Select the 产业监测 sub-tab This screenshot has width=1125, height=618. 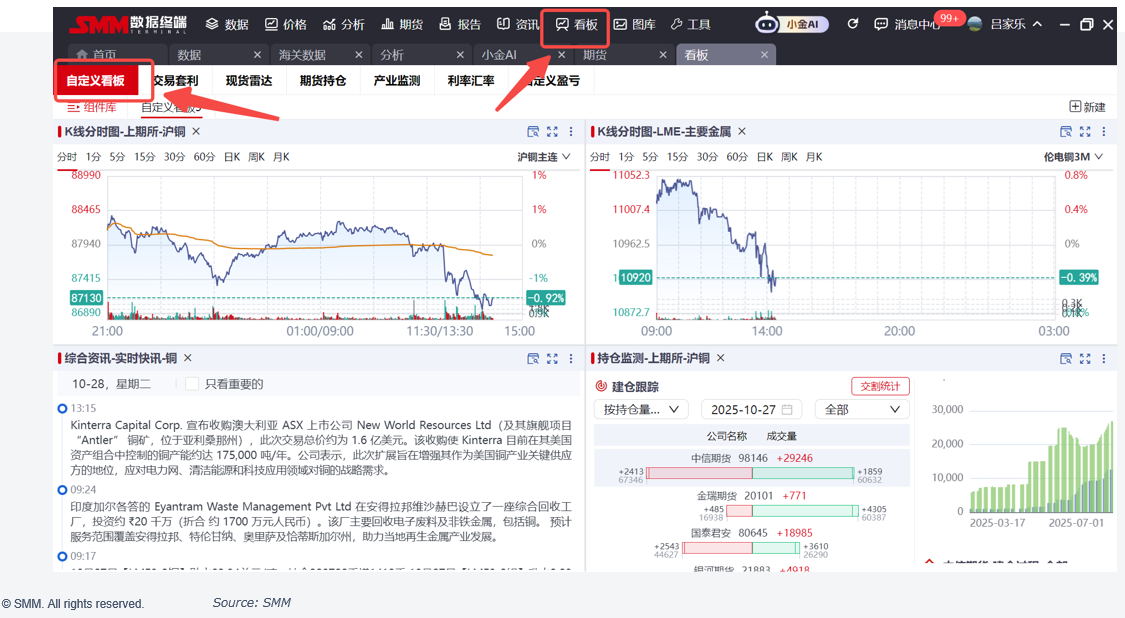point(397,80)
